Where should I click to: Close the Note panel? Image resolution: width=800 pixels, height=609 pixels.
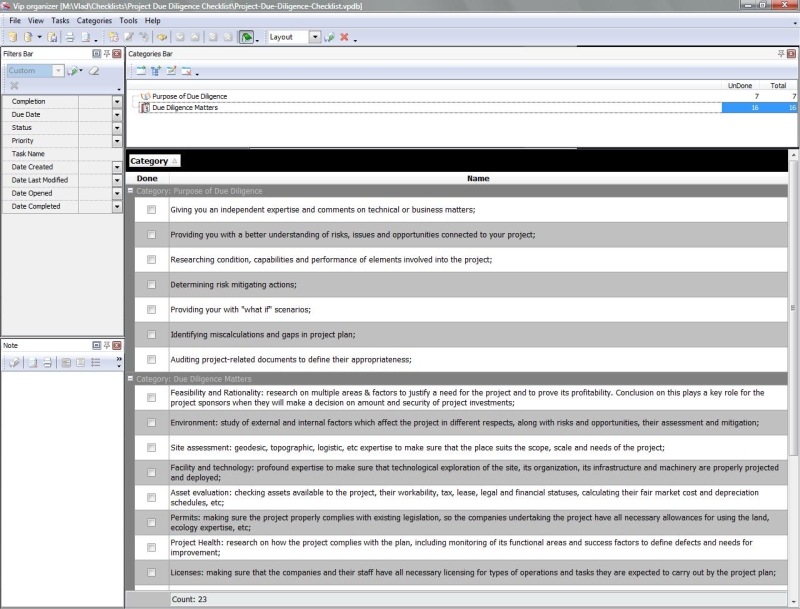point(117,345)
